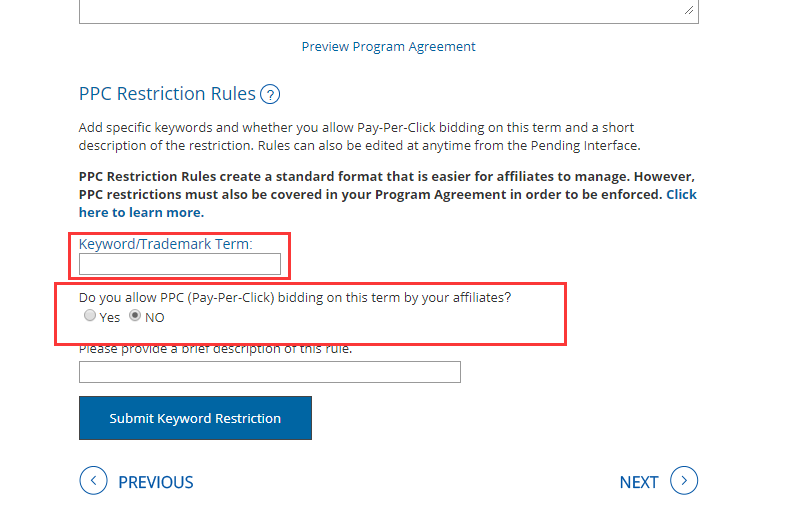The width and height of the screenshot is (785, 514).
Task: Click the PPC bidding question text
Action: tap(295, 297)
